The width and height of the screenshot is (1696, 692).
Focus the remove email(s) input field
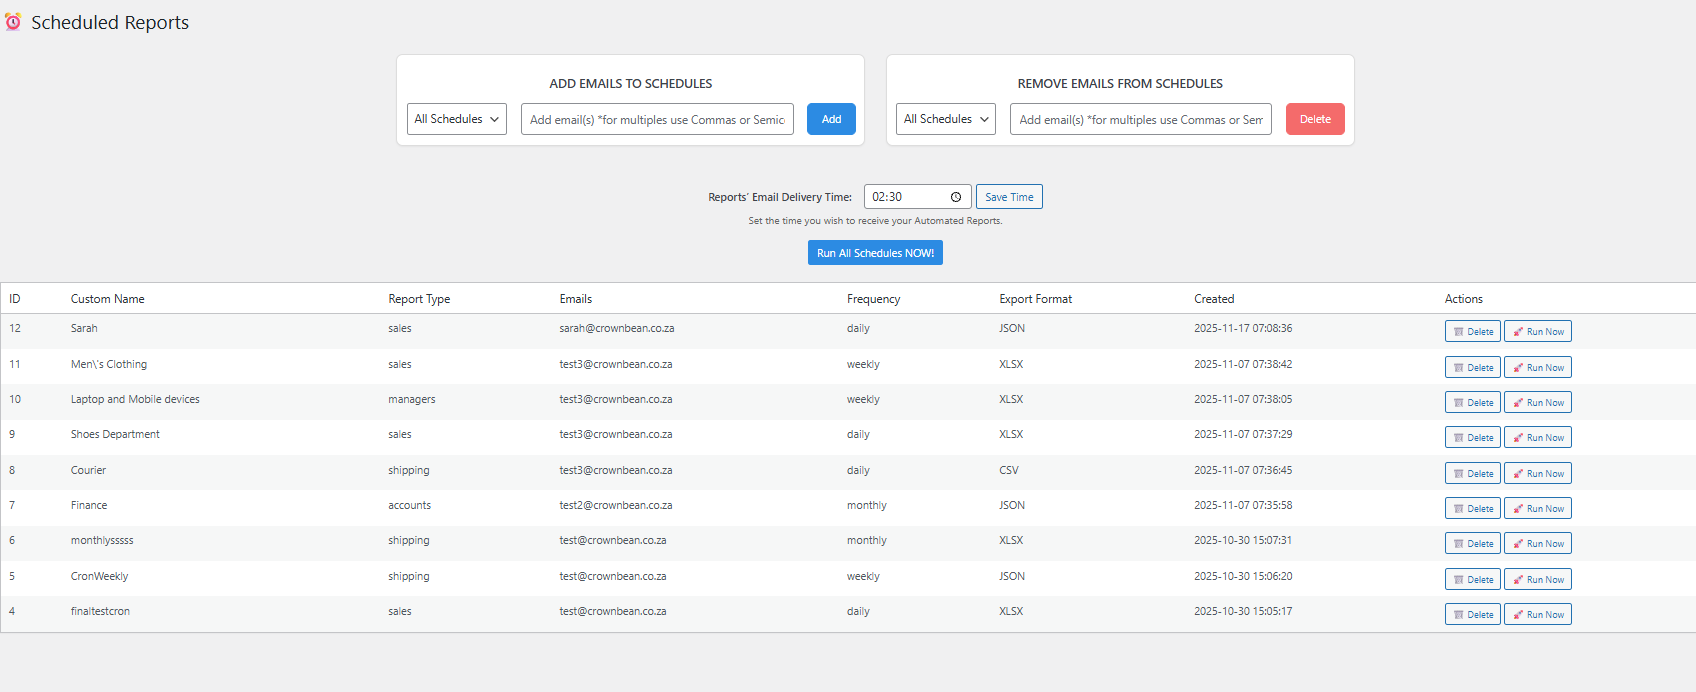point(1141,119)
